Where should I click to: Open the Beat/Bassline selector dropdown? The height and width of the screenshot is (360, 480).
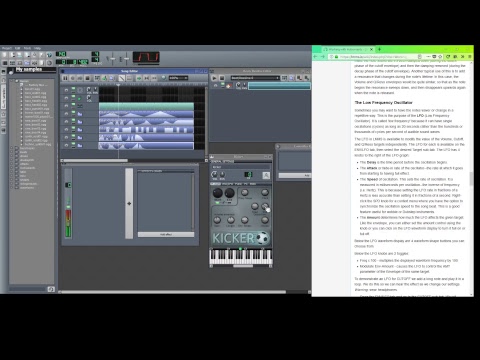tap(255, 78)
